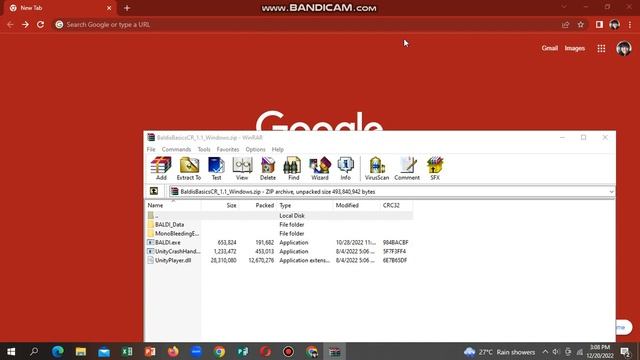The width and height of the screenshot is (640, 360).
Task: Open the Windows Start menu
Action: [11, 351]
